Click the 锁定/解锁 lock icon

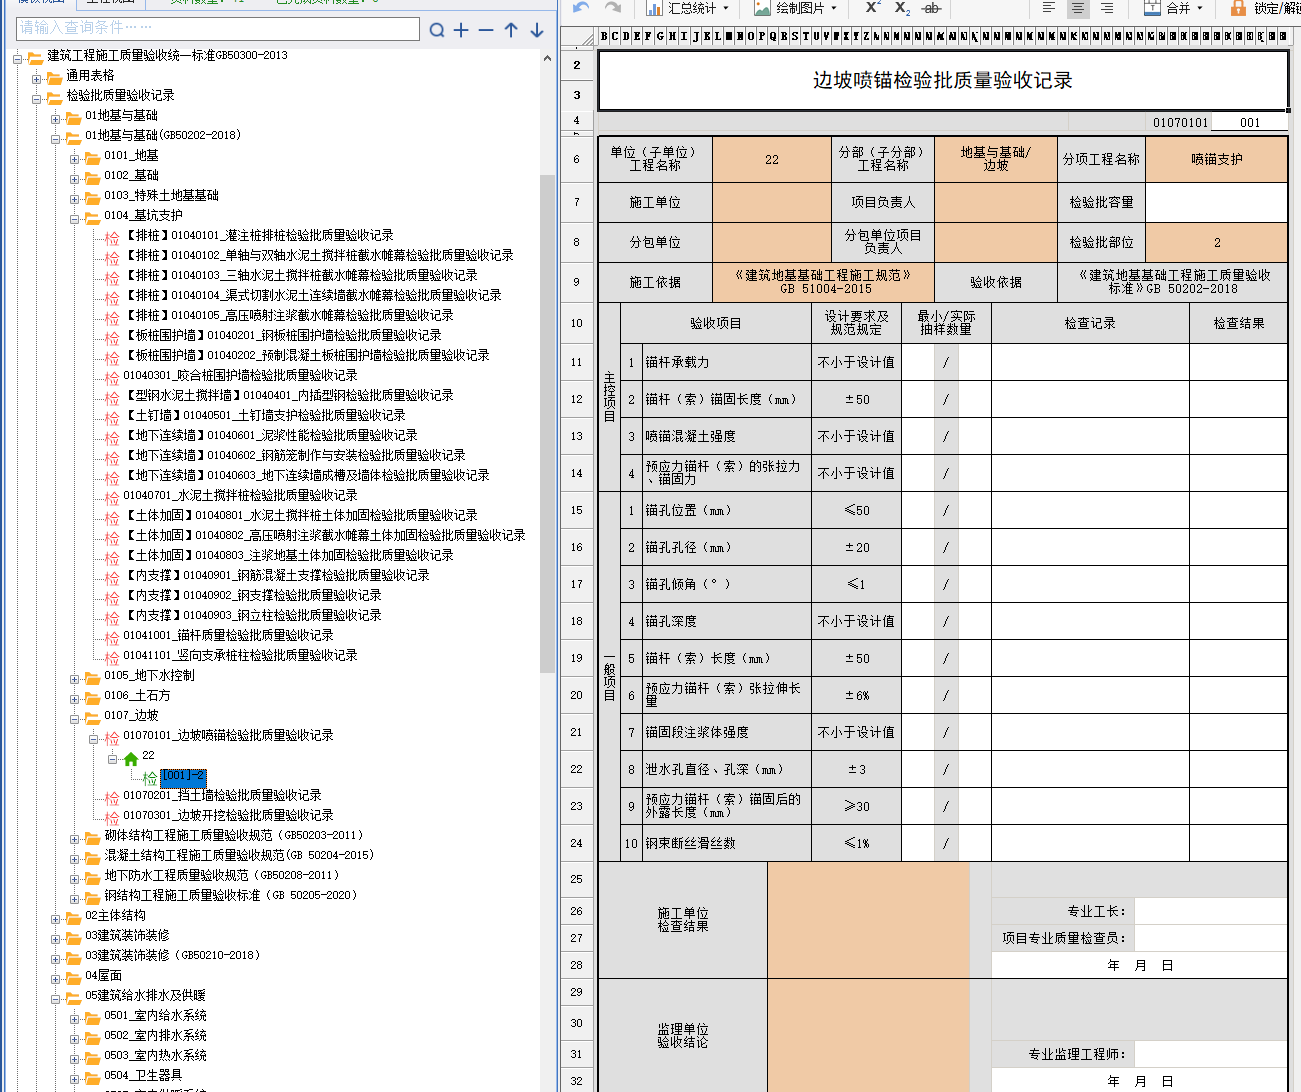(1238, 7)
